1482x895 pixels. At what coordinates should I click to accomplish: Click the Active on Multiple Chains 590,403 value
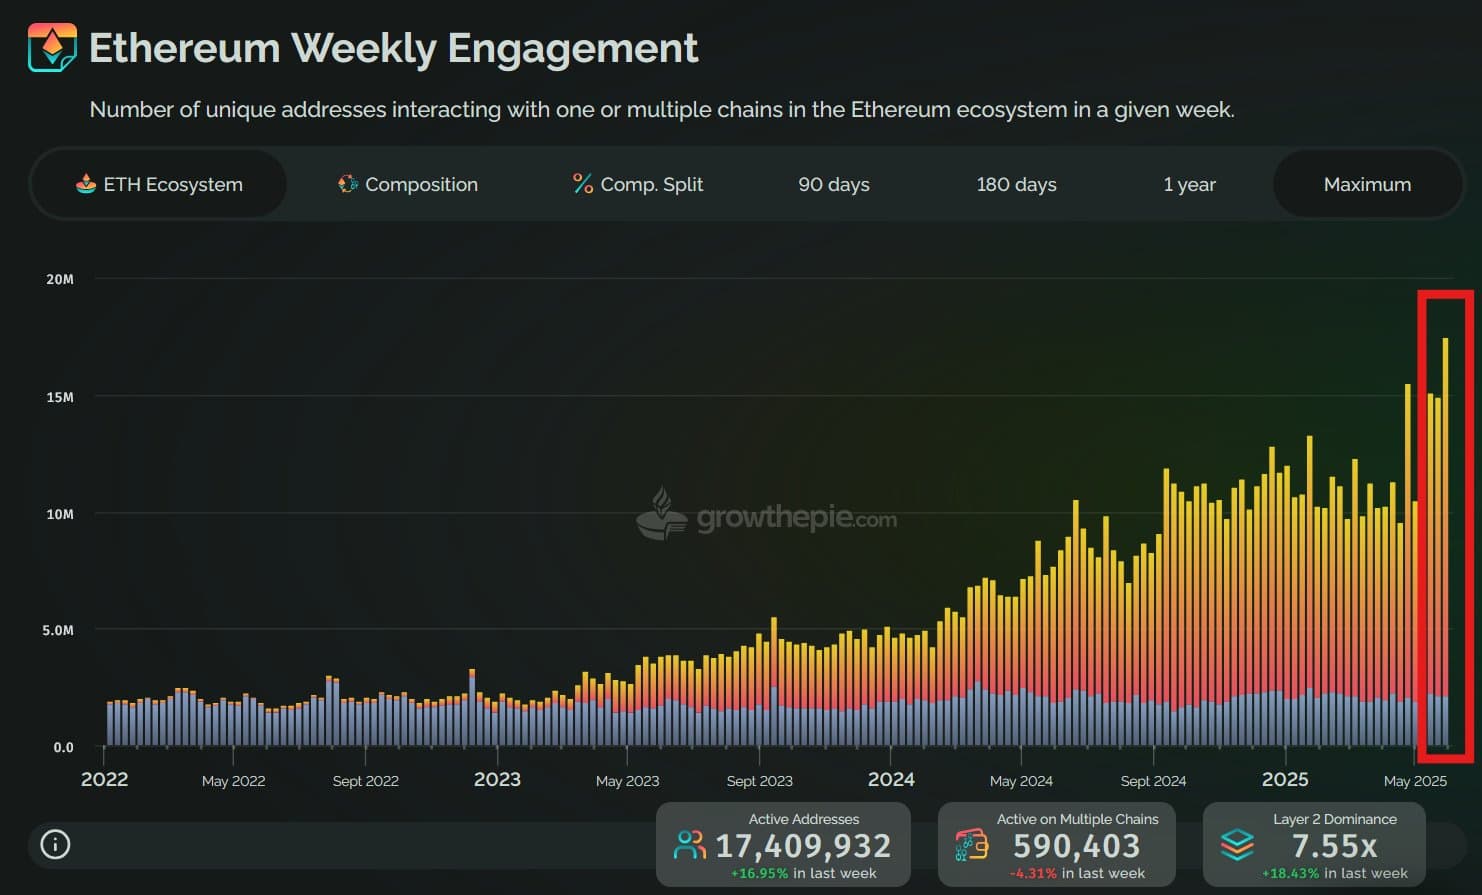1076,847
